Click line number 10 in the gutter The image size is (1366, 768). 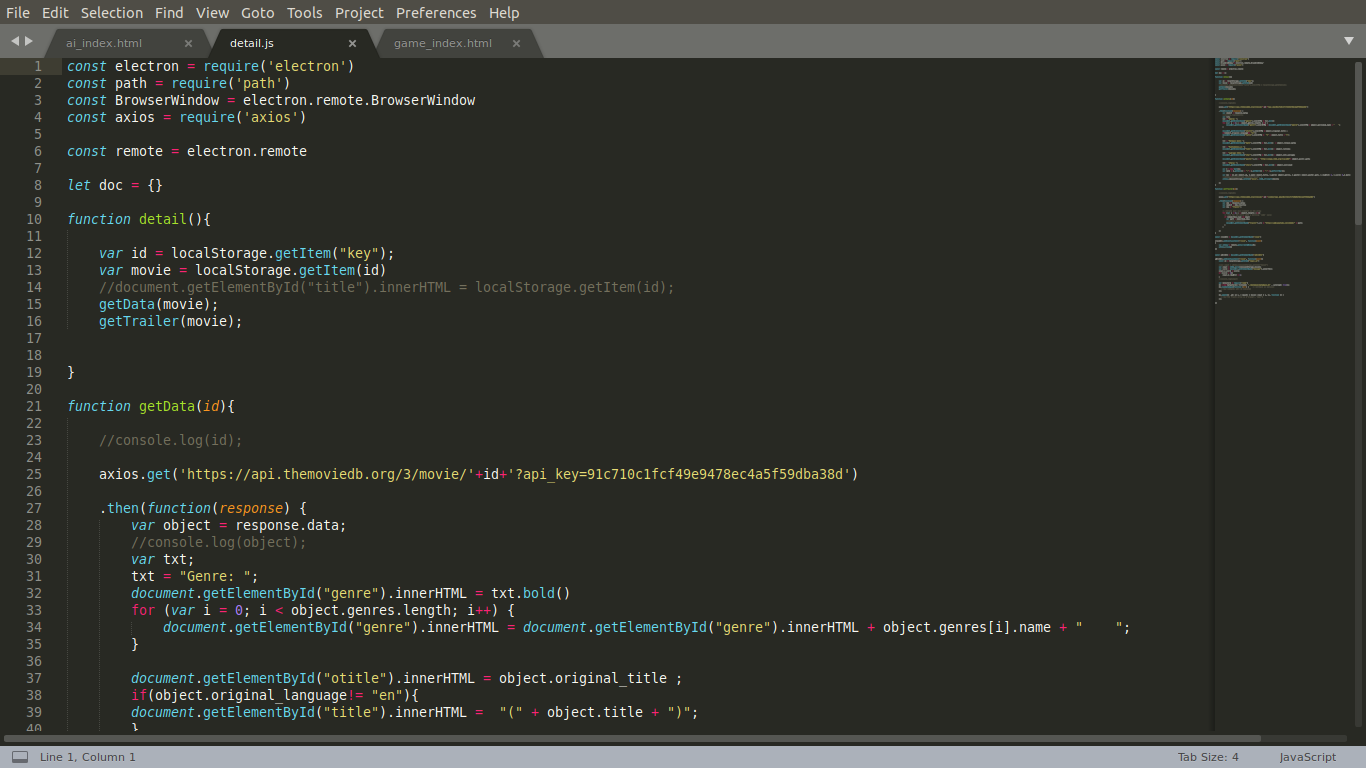pos(34,219)
